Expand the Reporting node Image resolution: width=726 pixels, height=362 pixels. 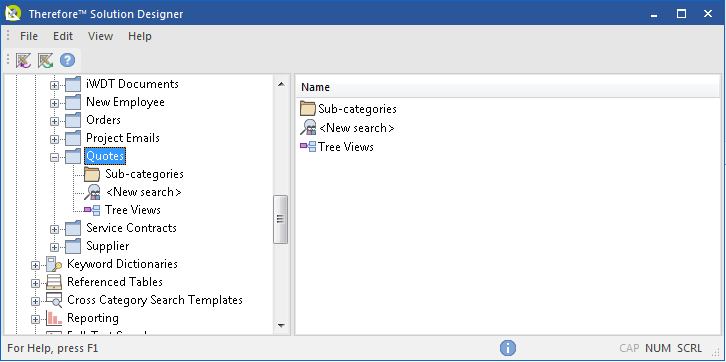click(x=36, y=320)
